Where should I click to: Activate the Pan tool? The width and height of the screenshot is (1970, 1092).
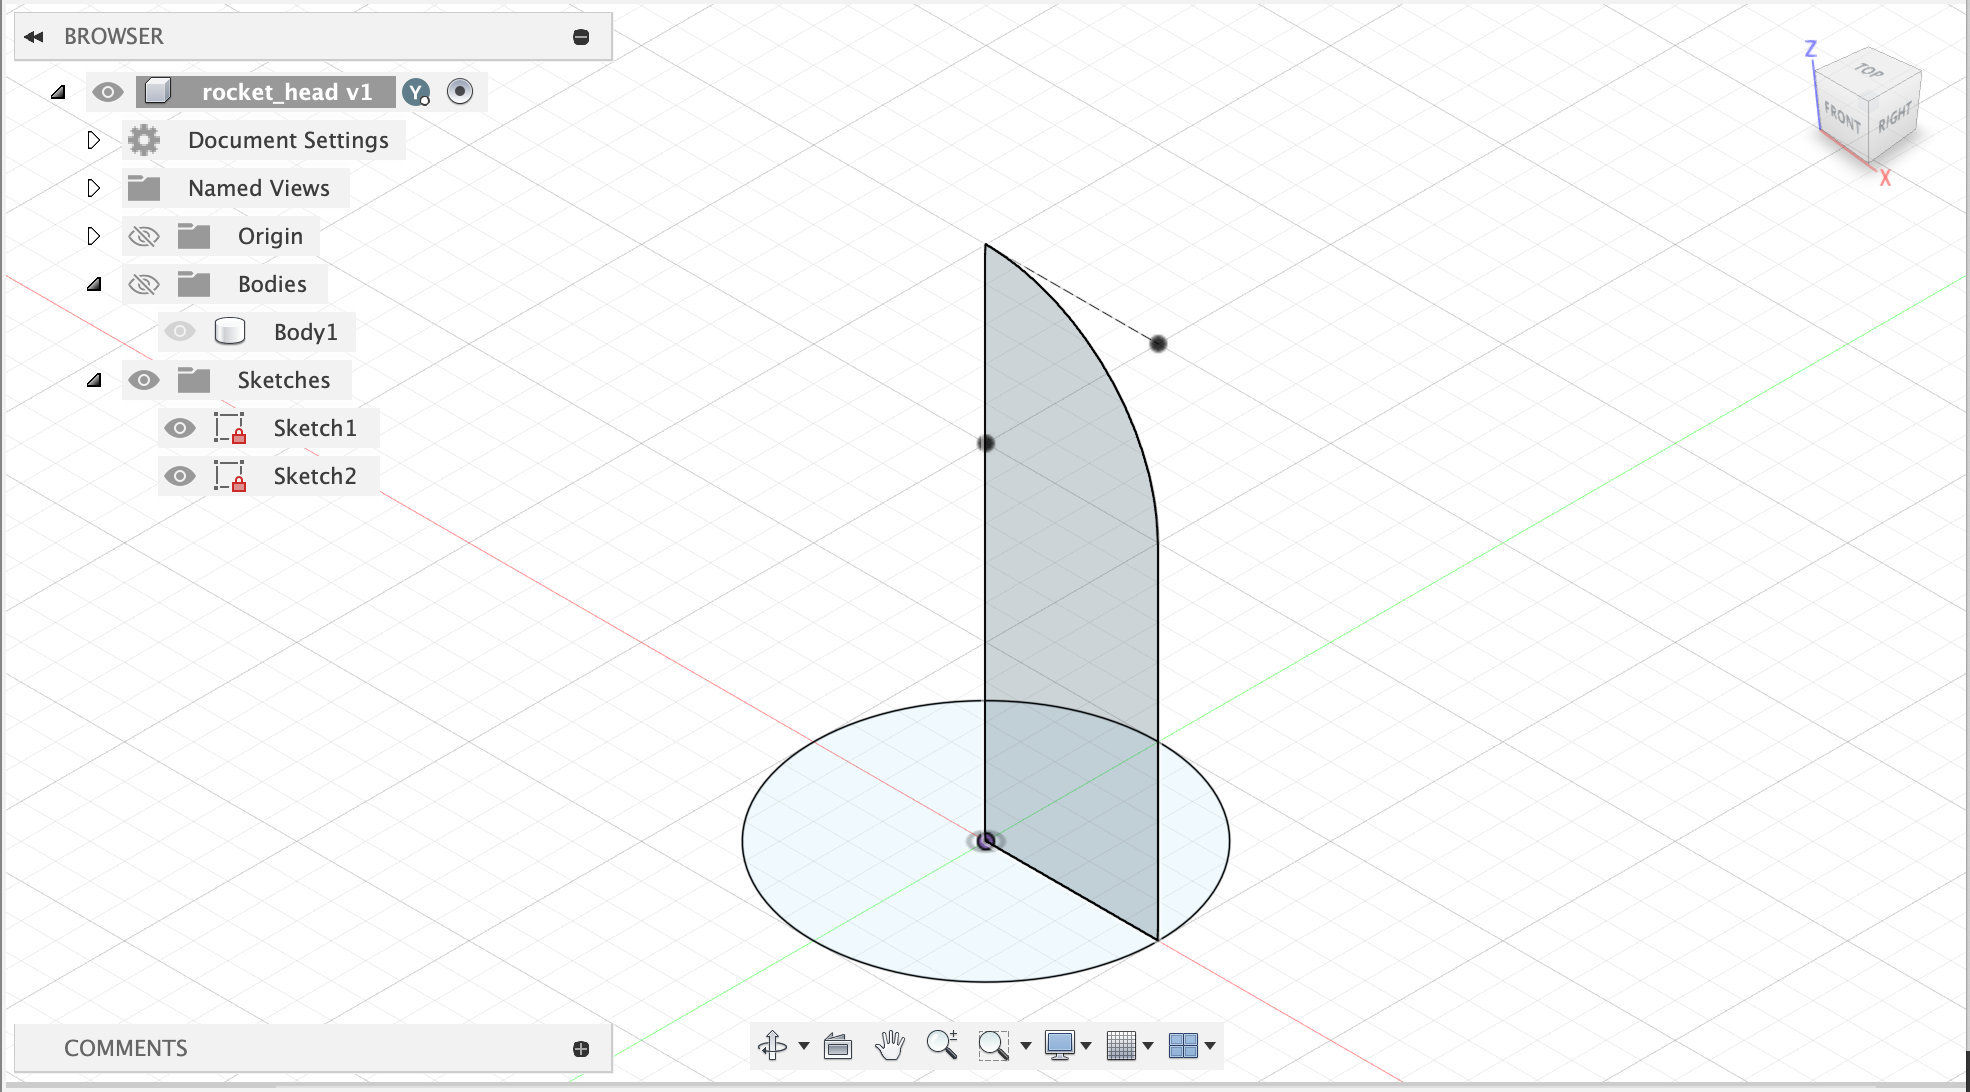tap(889, 1046)
